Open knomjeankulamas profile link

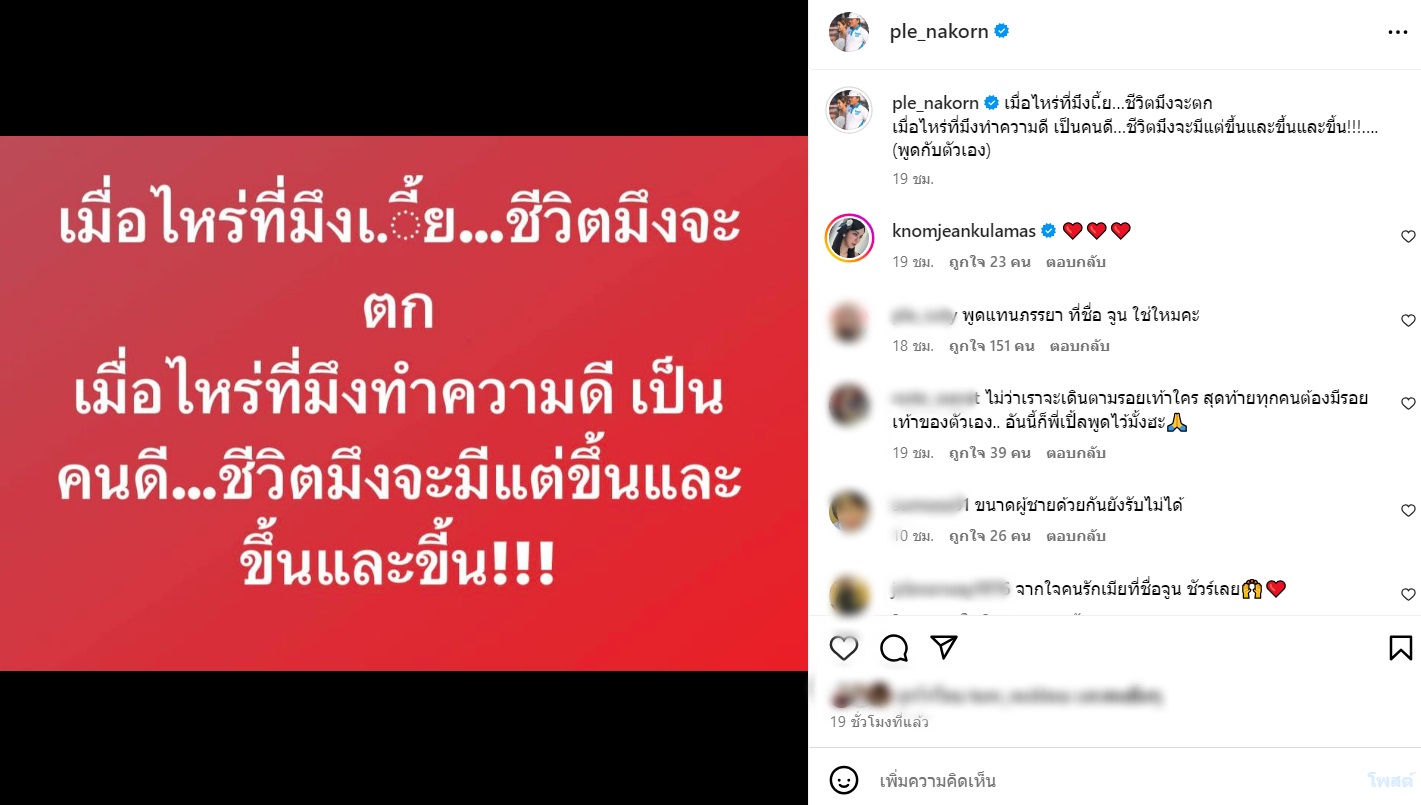click(x=965, y=231)
